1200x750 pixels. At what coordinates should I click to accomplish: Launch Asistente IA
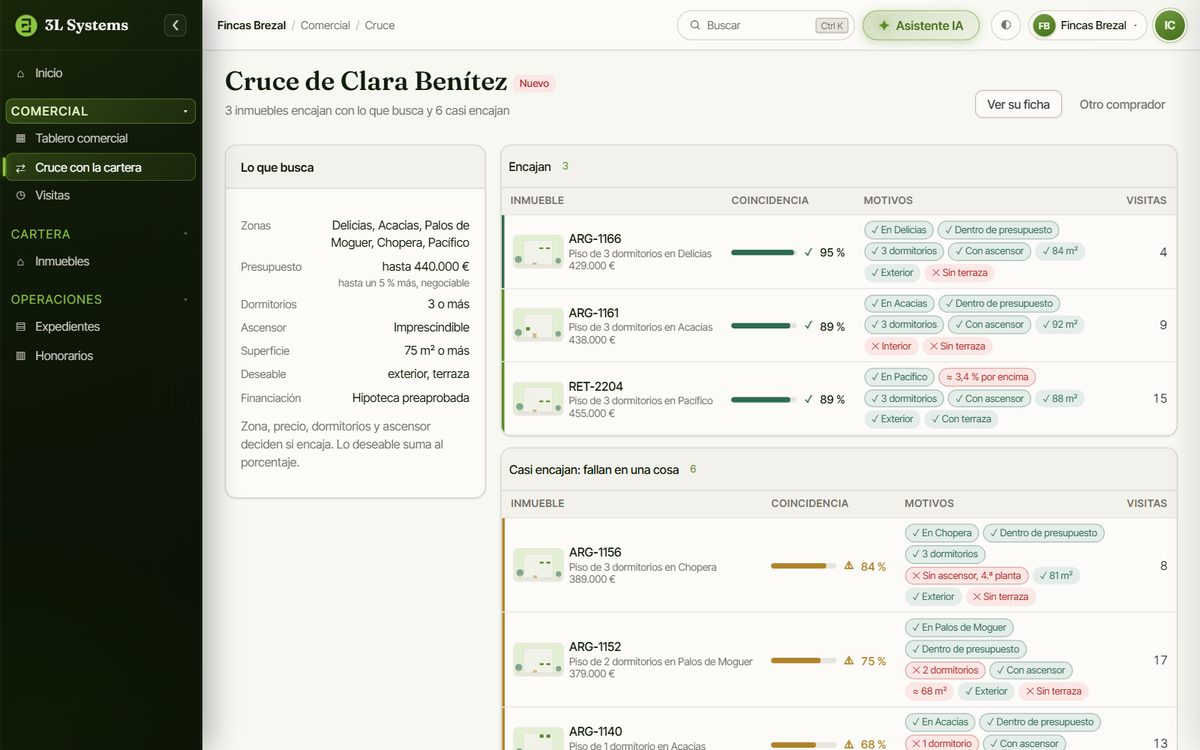(920, 25)
